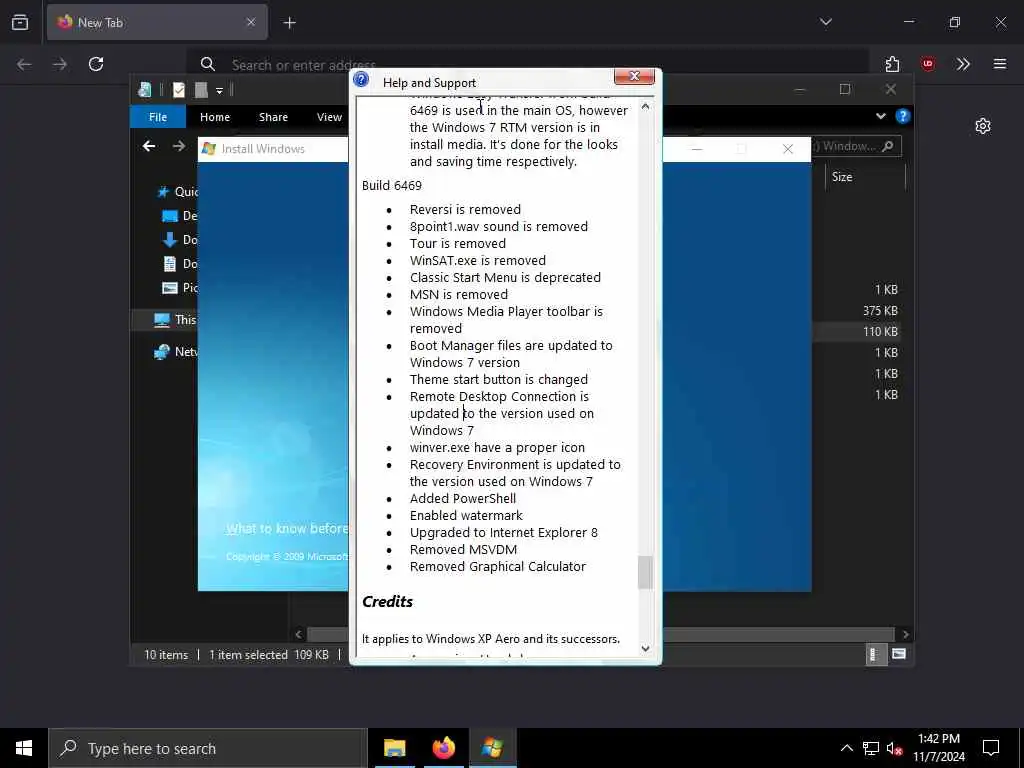The image size is (1024, 768).
Task: Open Firefox from taskbar
Action: [443, 748]
